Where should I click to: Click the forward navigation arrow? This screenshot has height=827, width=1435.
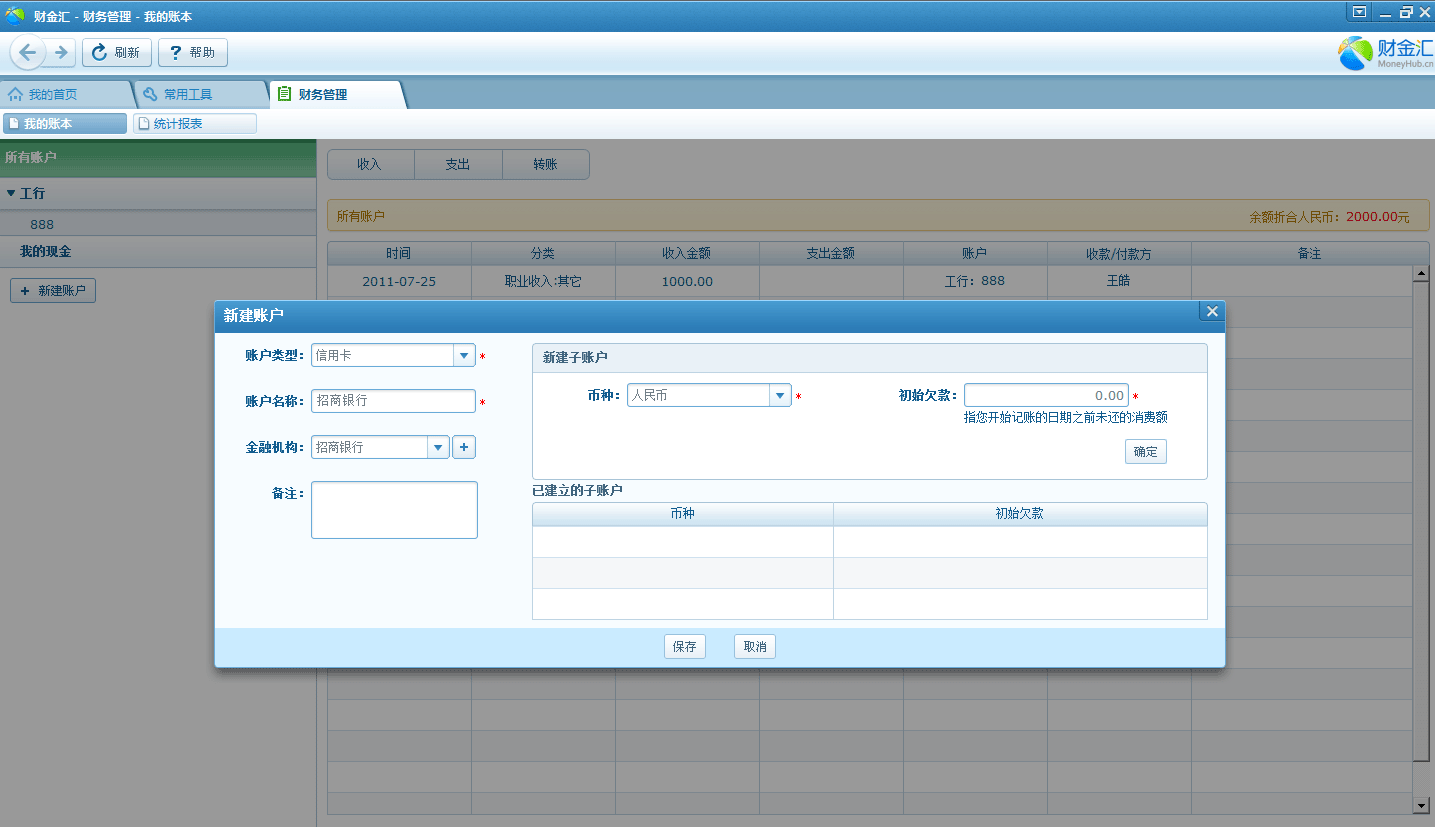(61, 53)
